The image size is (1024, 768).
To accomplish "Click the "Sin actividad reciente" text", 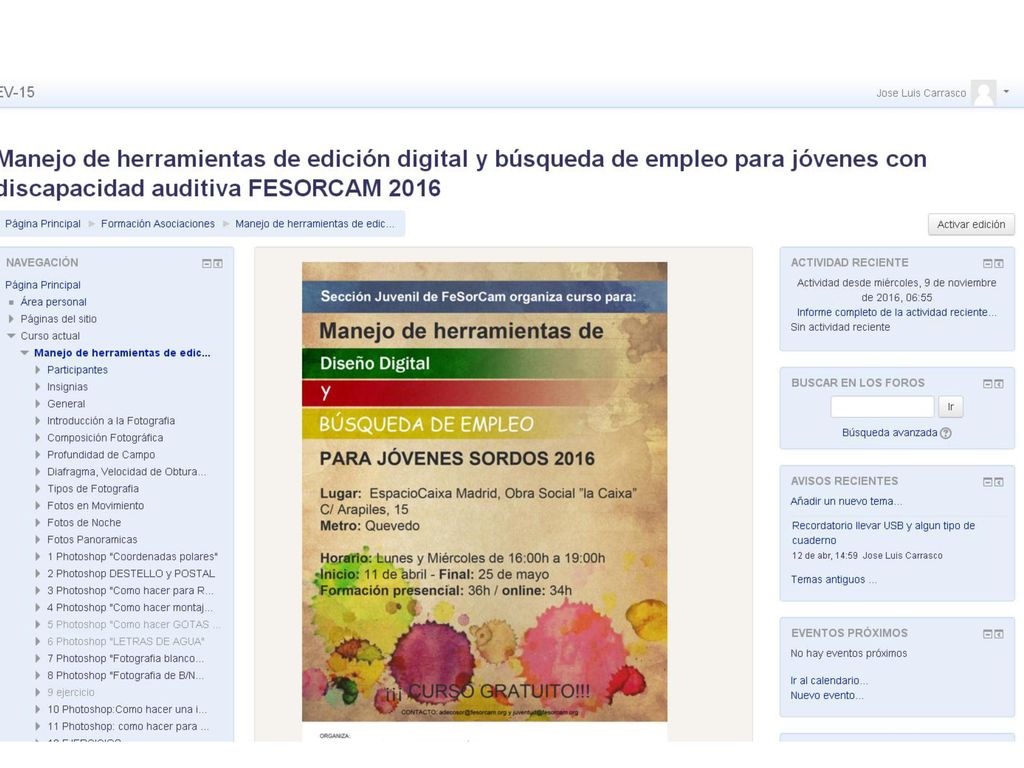I will tap(840, 327).
